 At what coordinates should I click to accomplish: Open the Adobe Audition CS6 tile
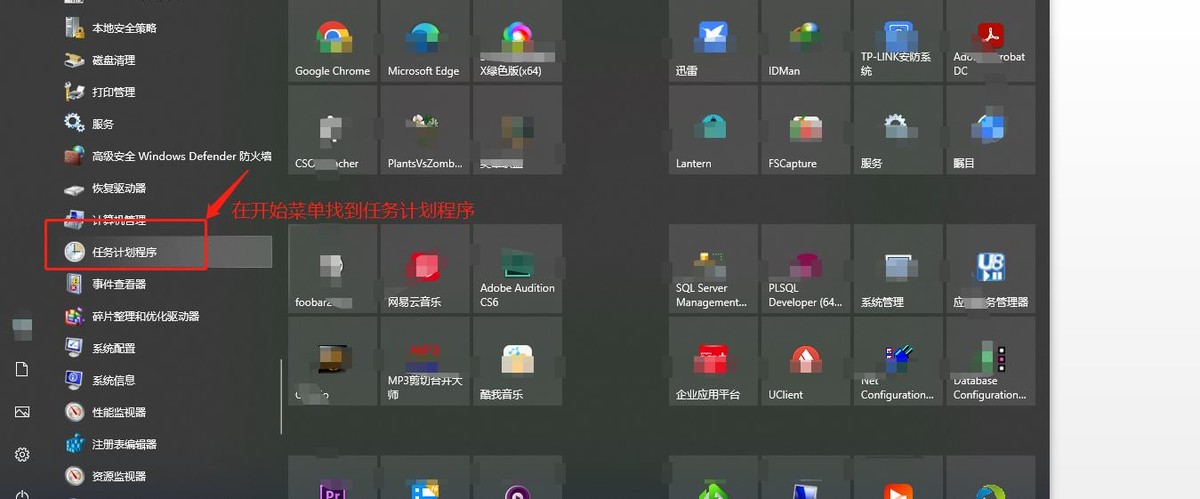(x=517, y=268)
